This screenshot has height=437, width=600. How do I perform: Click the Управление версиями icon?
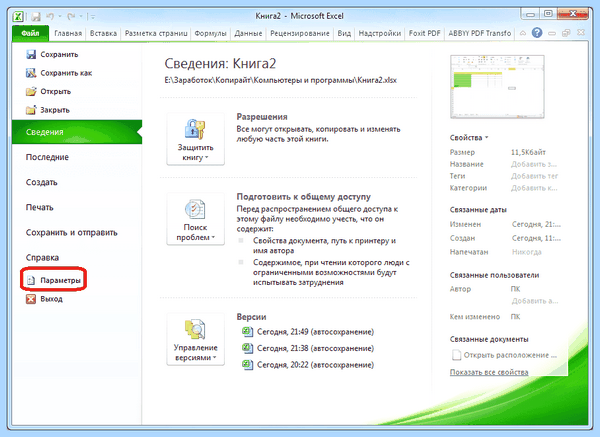coord(195,329)
